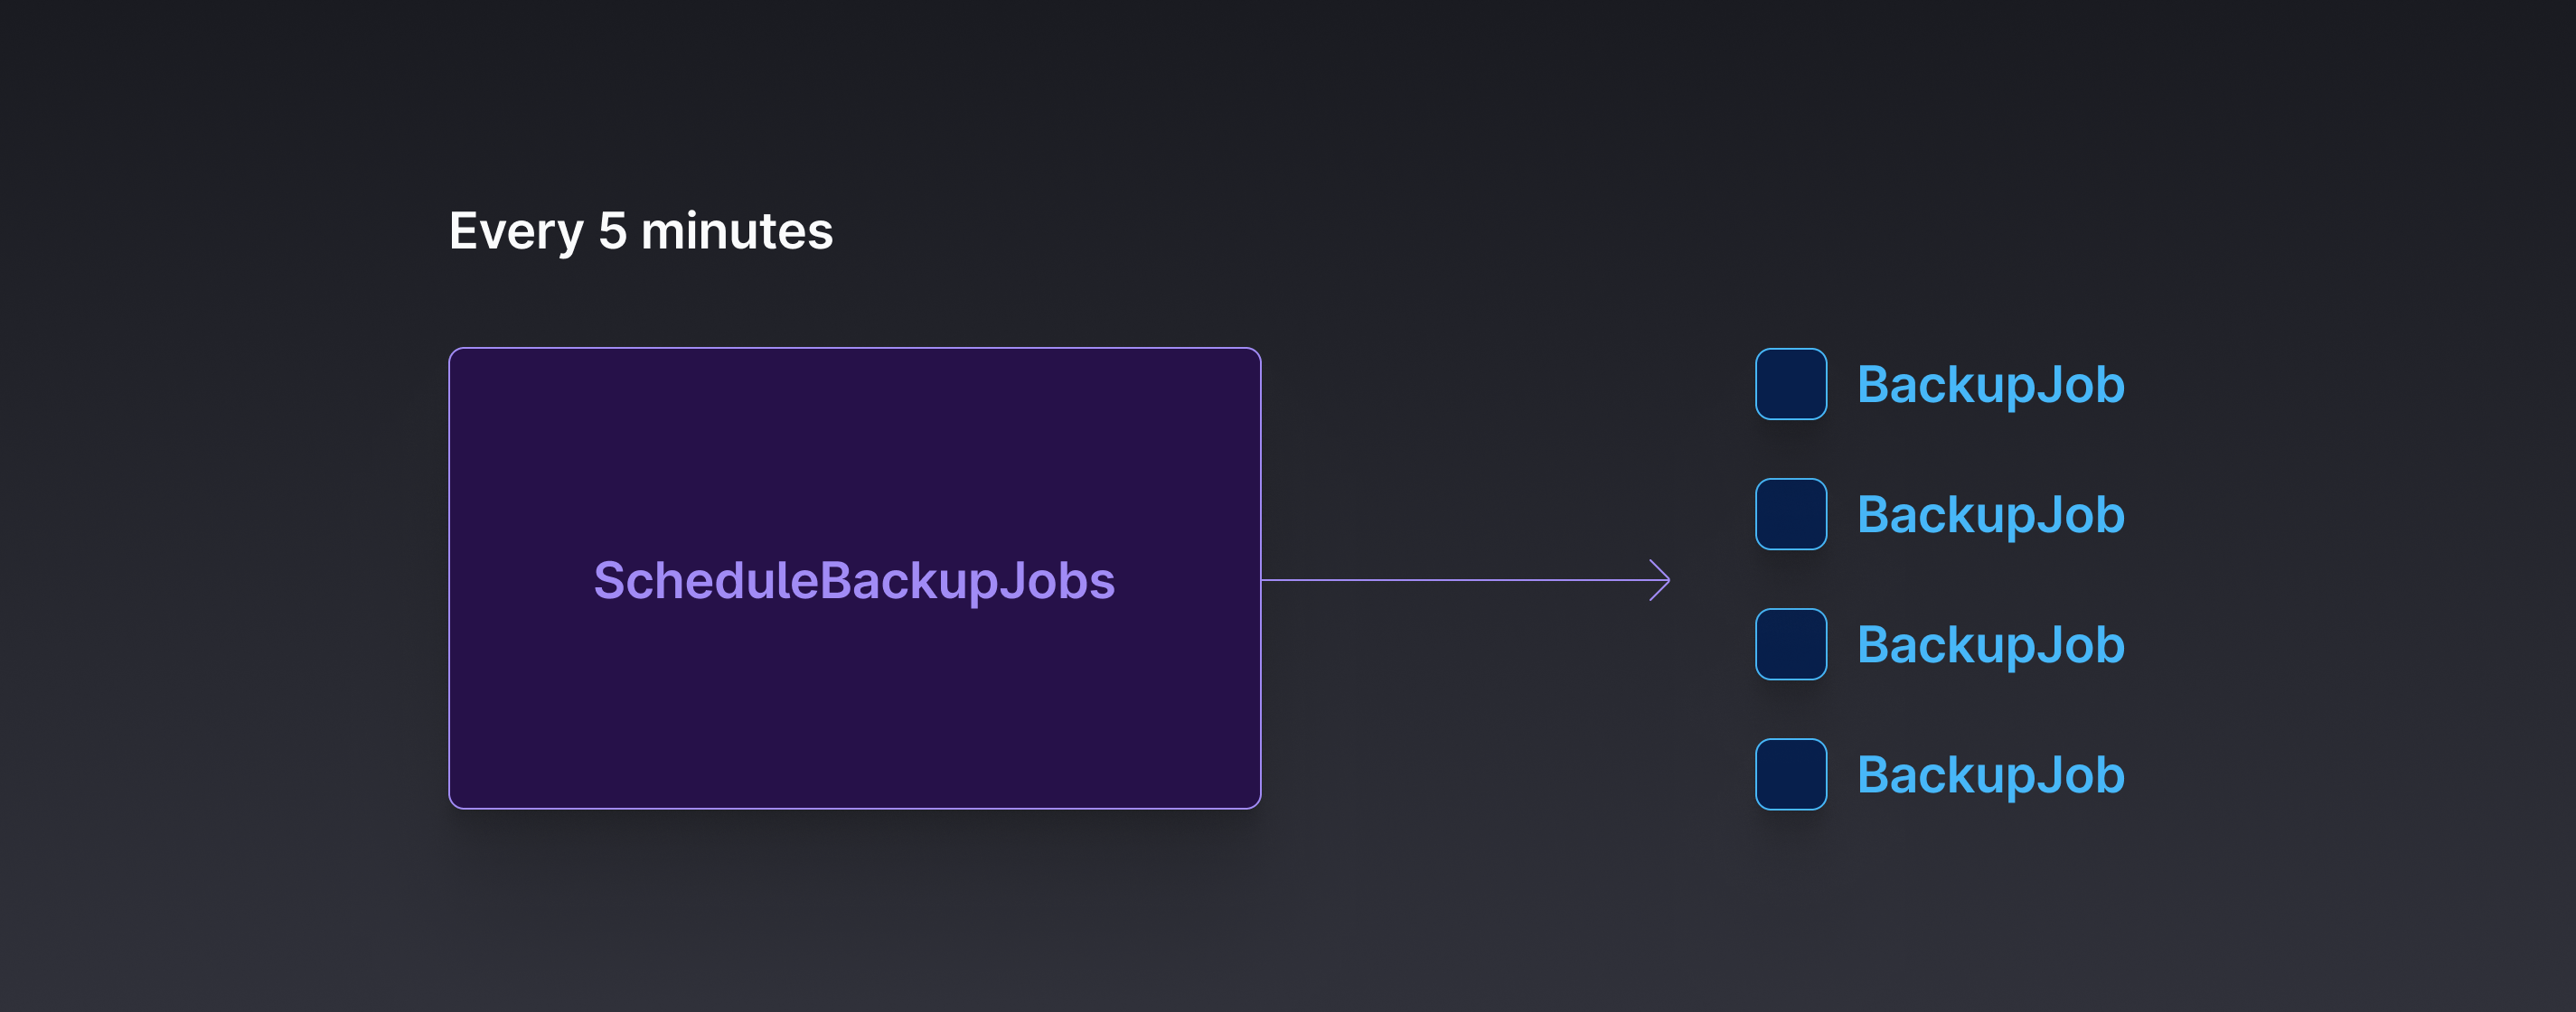Click the Every 5 minutes heading
The height and width of the screenshot is (1012, 2576).
[641, 230]
